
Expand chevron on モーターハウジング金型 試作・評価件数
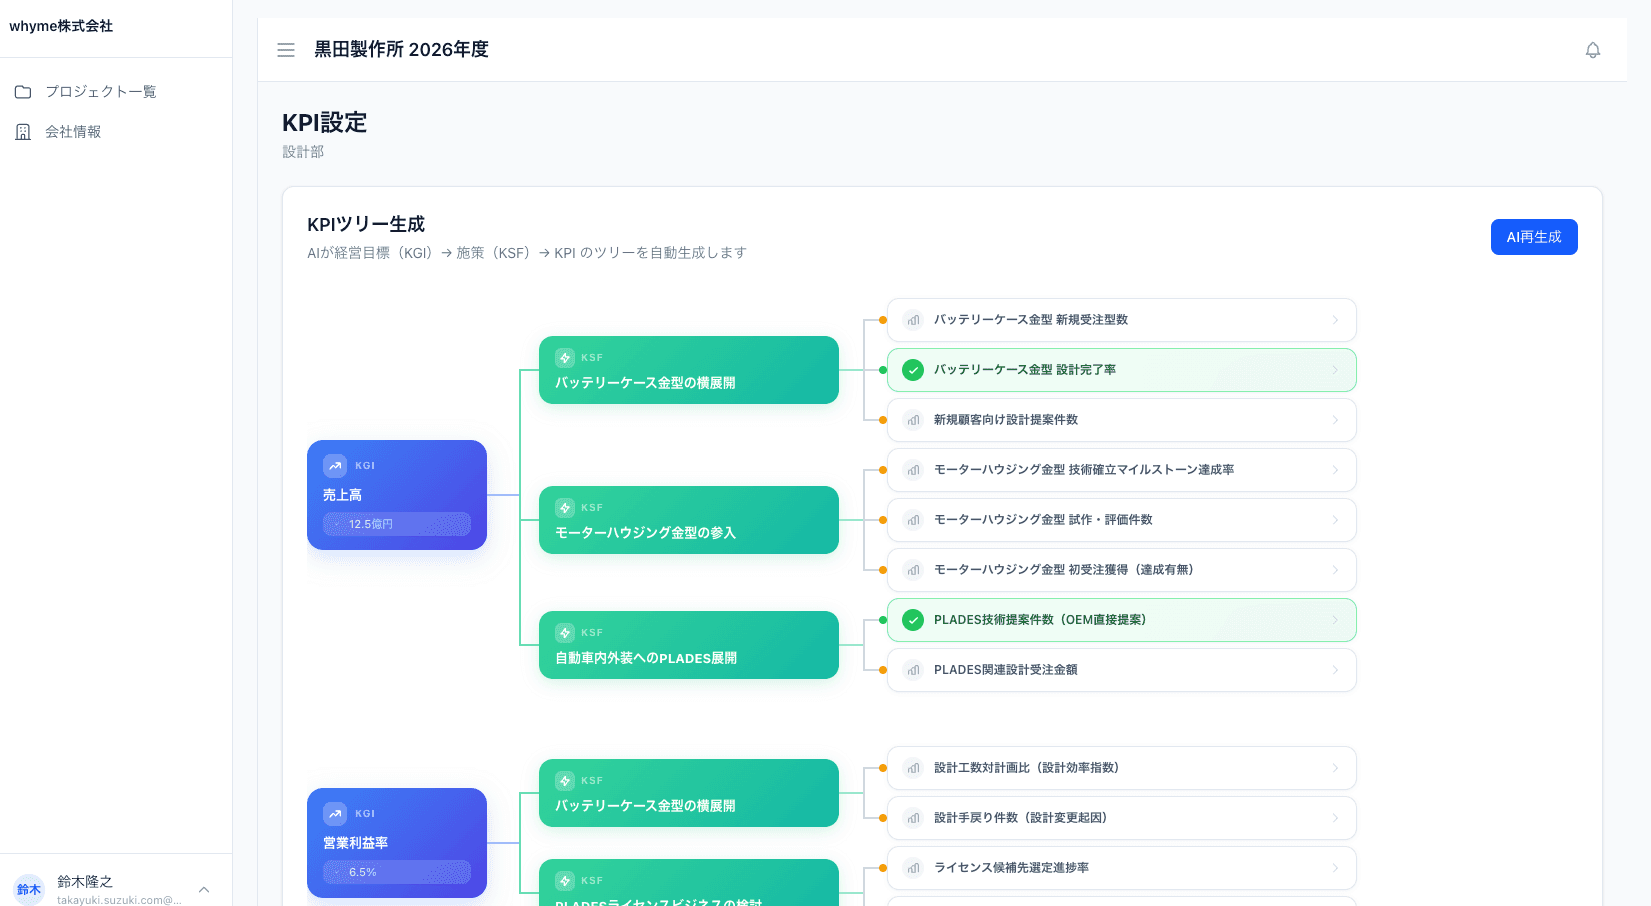[x=1335, y=520]
